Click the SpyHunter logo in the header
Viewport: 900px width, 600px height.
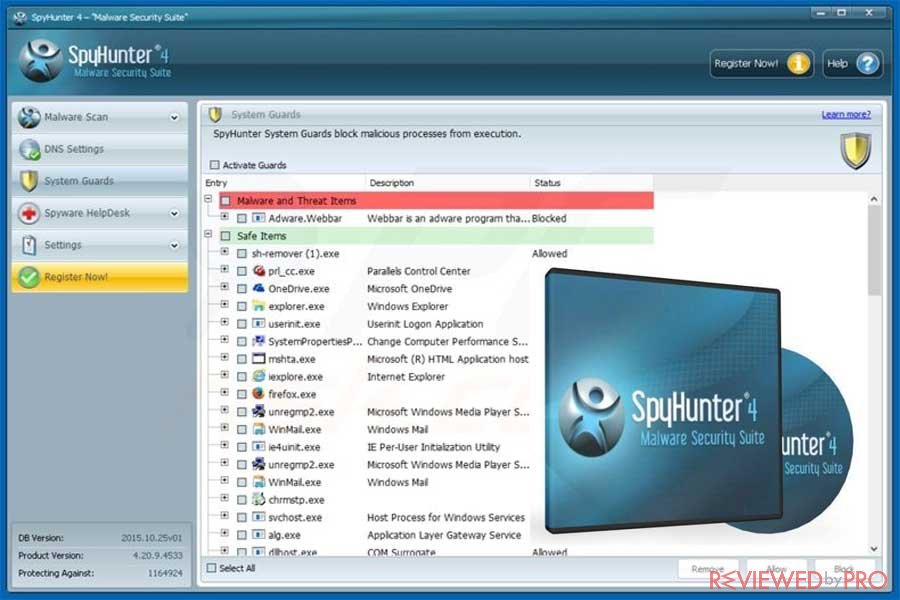(40, 61)
